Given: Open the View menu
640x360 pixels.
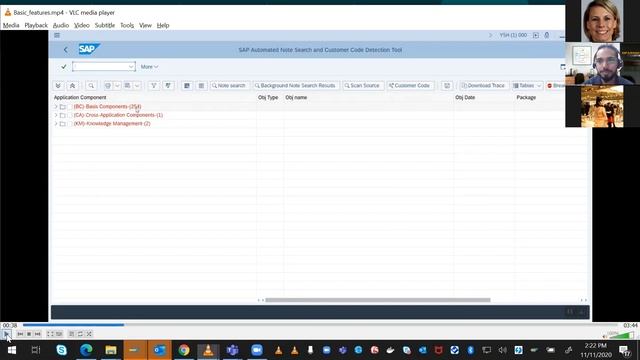Looking at the screenshot, I should click(x=145, y=25).
